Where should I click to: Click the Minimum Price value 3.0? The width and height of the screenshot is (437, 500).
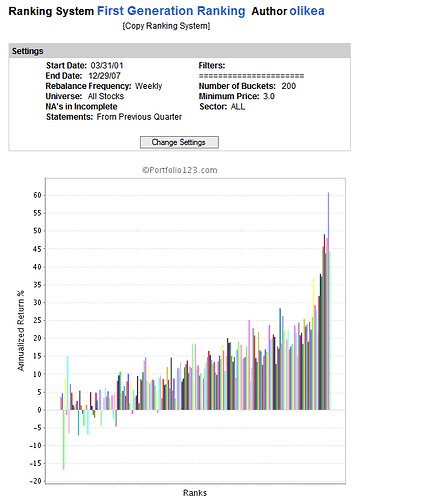[x=269, y=96]
